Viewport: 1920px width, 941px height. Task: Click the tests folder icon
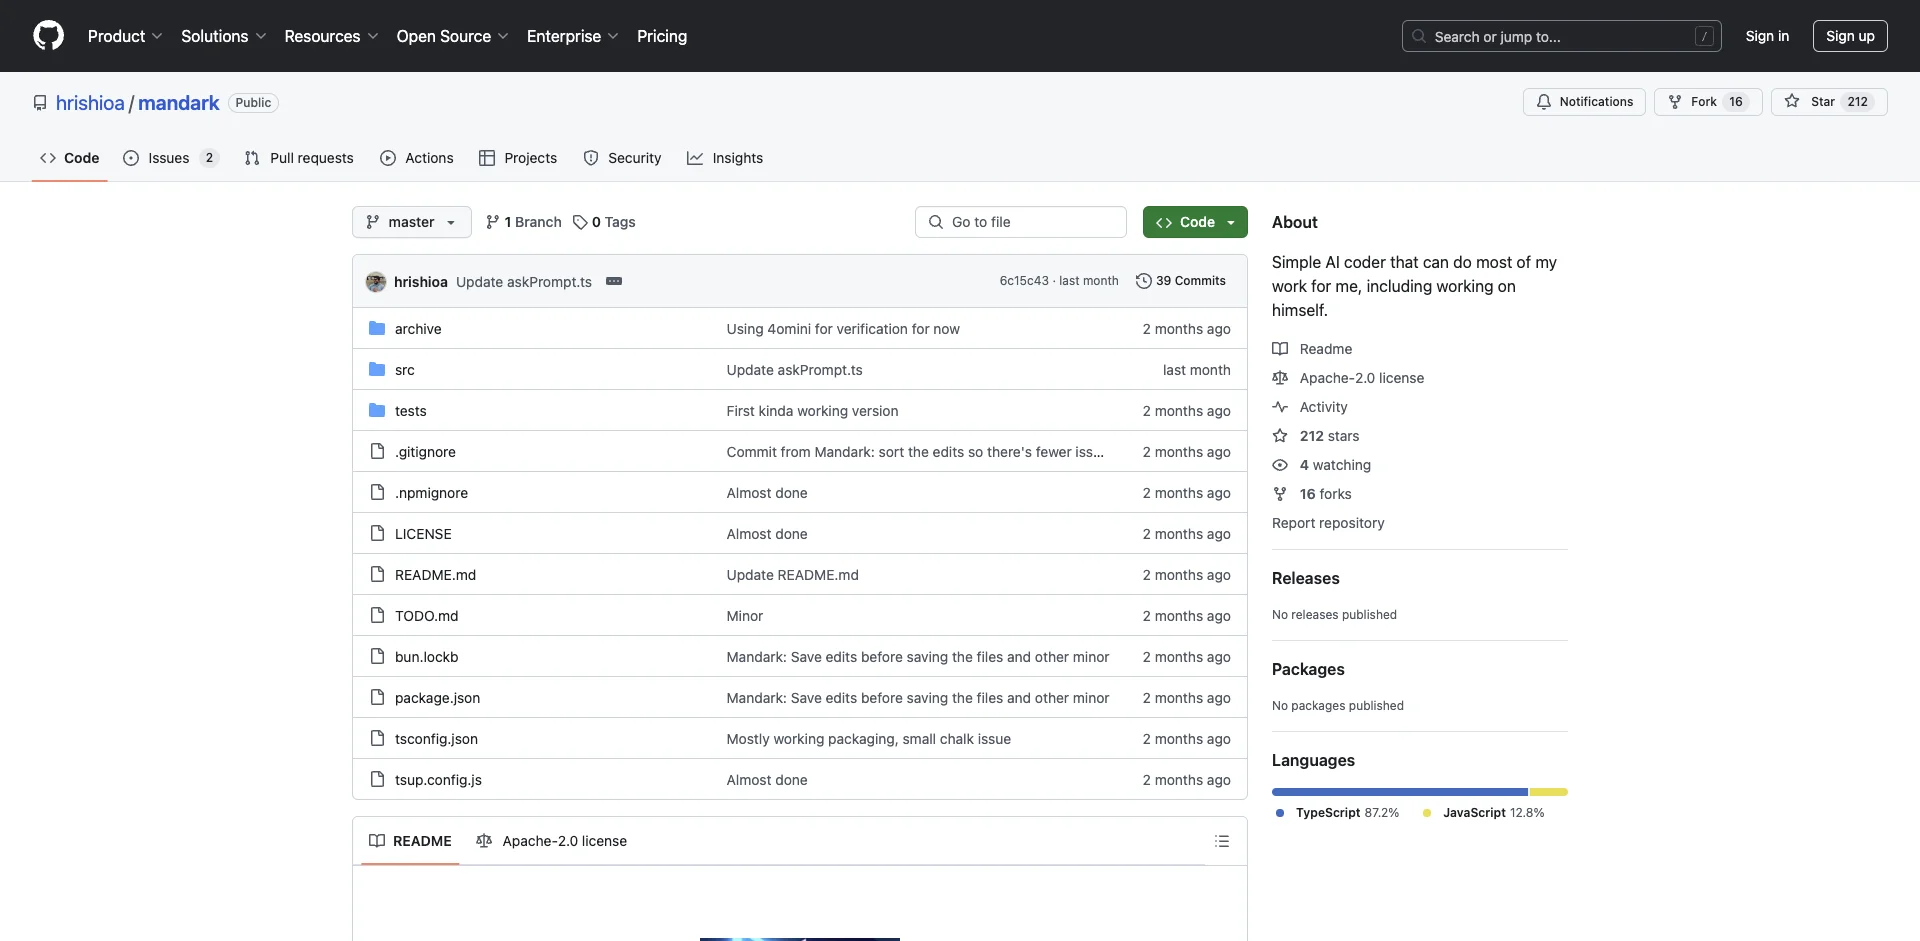coord(377,411)
